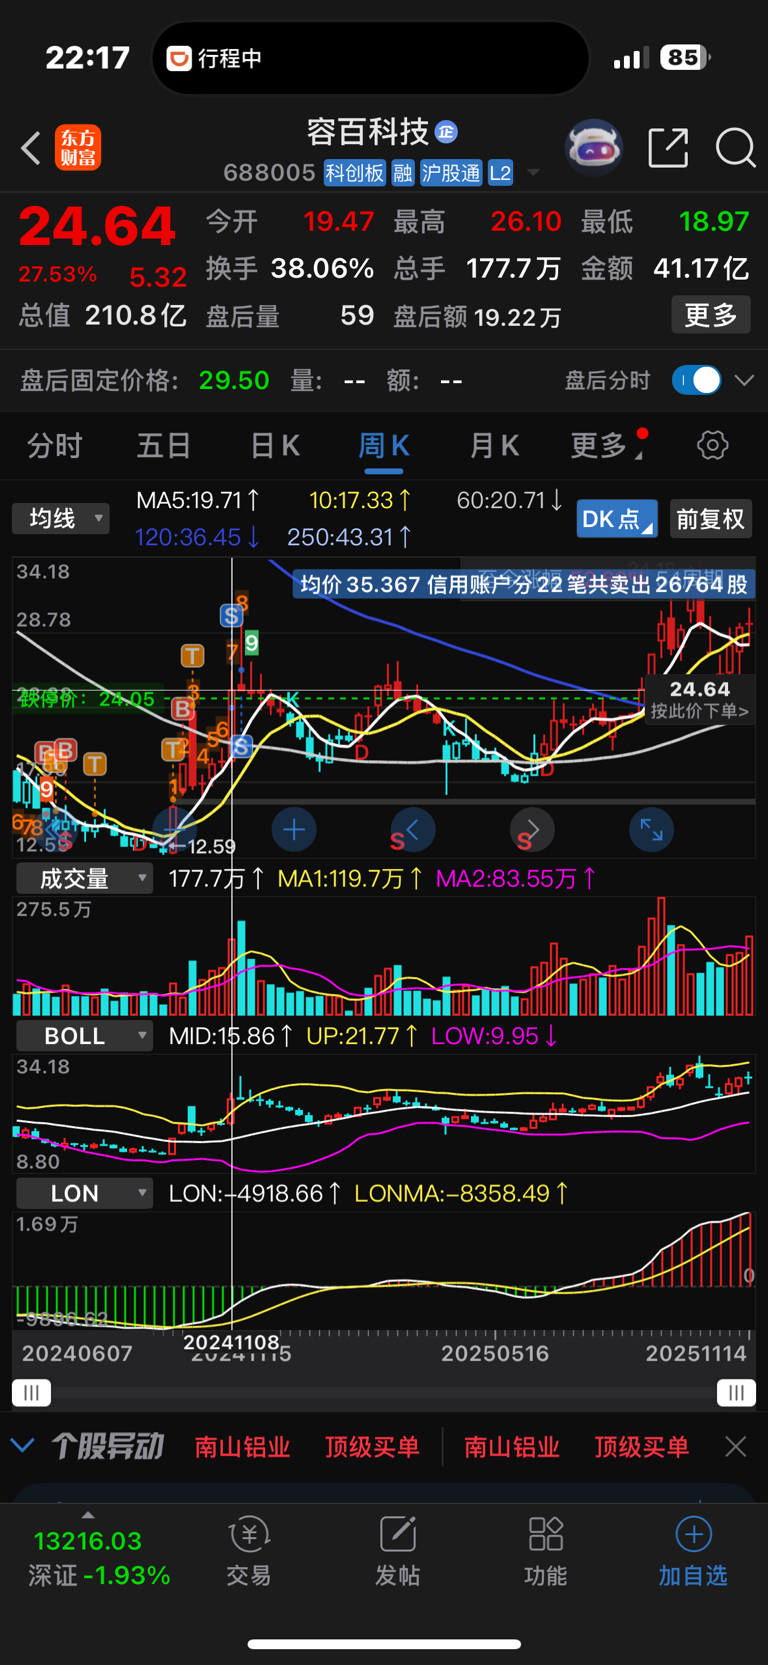
Task: Open the 成交量 indicator dropdown
Action: coord(84,879)
